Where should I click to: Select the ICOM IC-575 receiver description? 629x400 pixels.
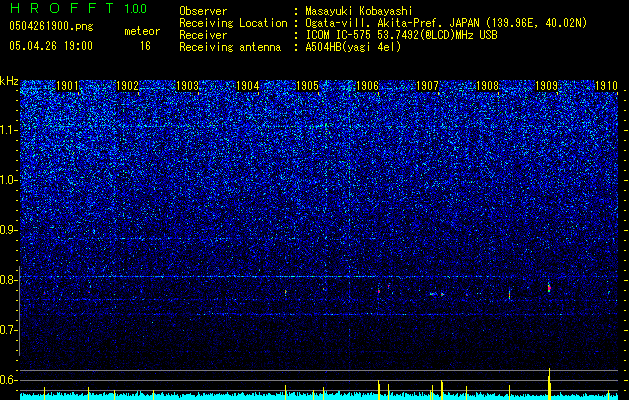[401, 35]
